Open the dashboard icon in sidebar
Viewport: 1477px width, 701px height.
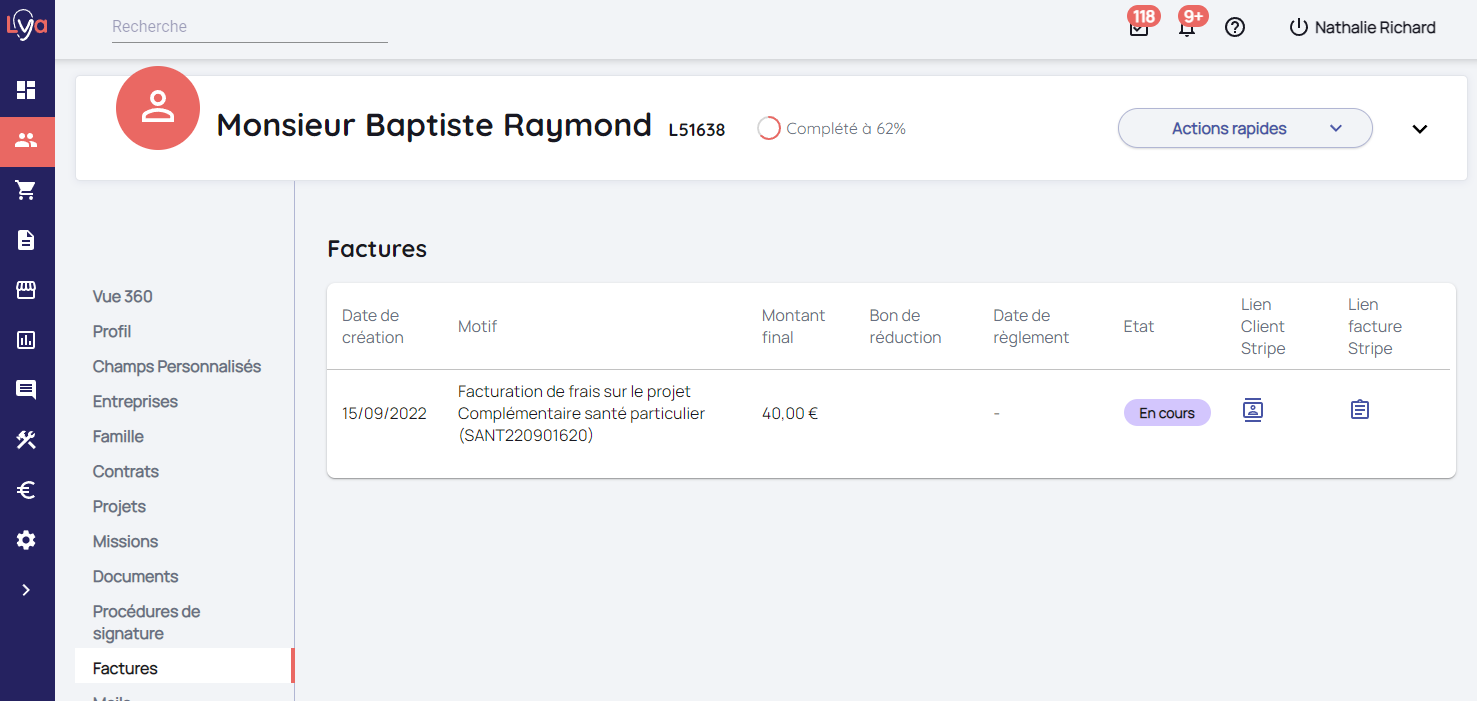[26, 90]
